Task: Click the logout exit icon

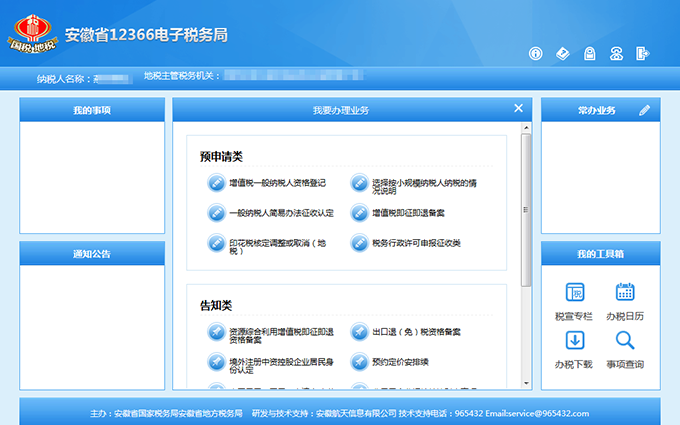Action: (x=643, y=53)
